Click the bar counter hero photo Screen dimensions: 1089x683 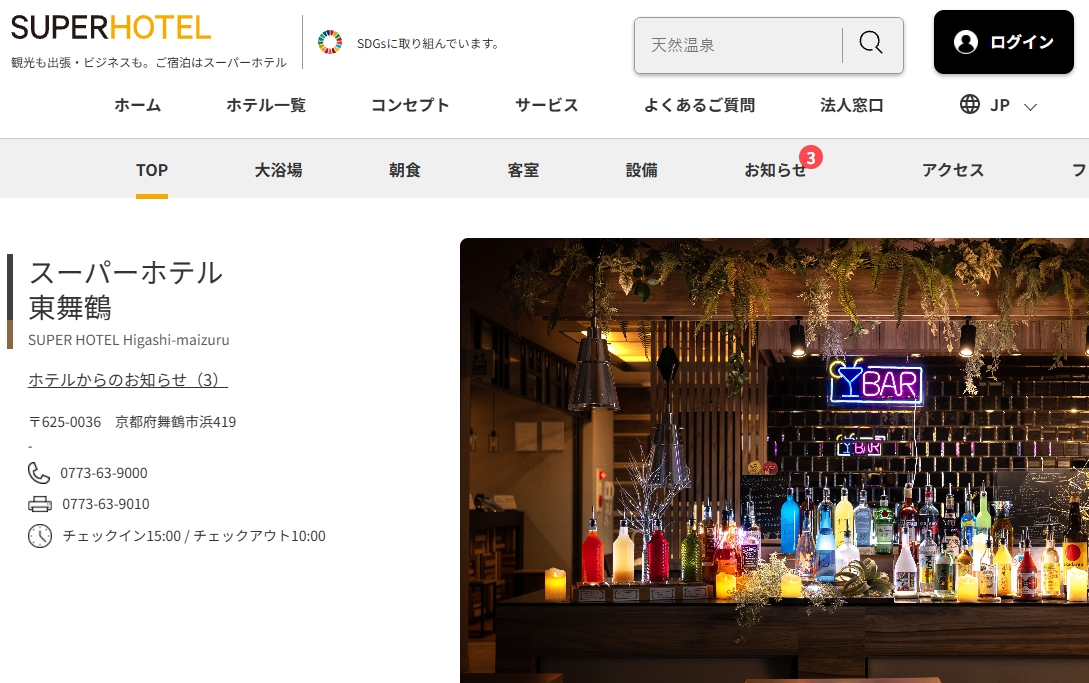[x=774, y=460]
